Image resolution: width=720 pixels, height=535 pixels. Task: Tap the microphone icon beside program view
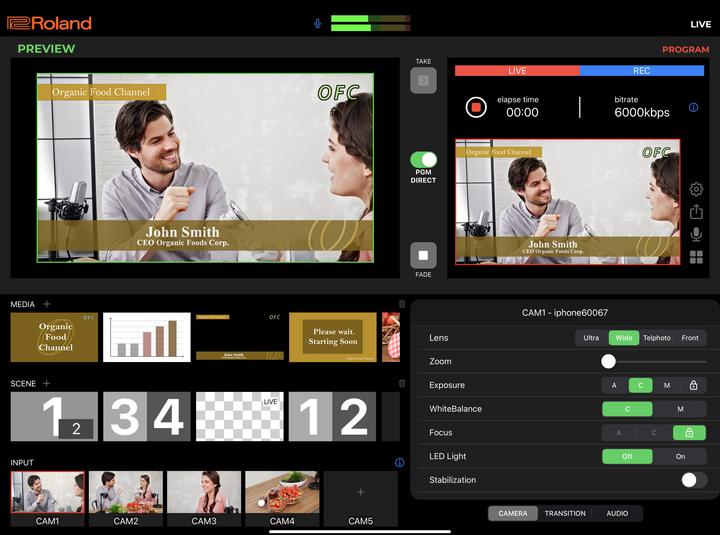(696, 234)
